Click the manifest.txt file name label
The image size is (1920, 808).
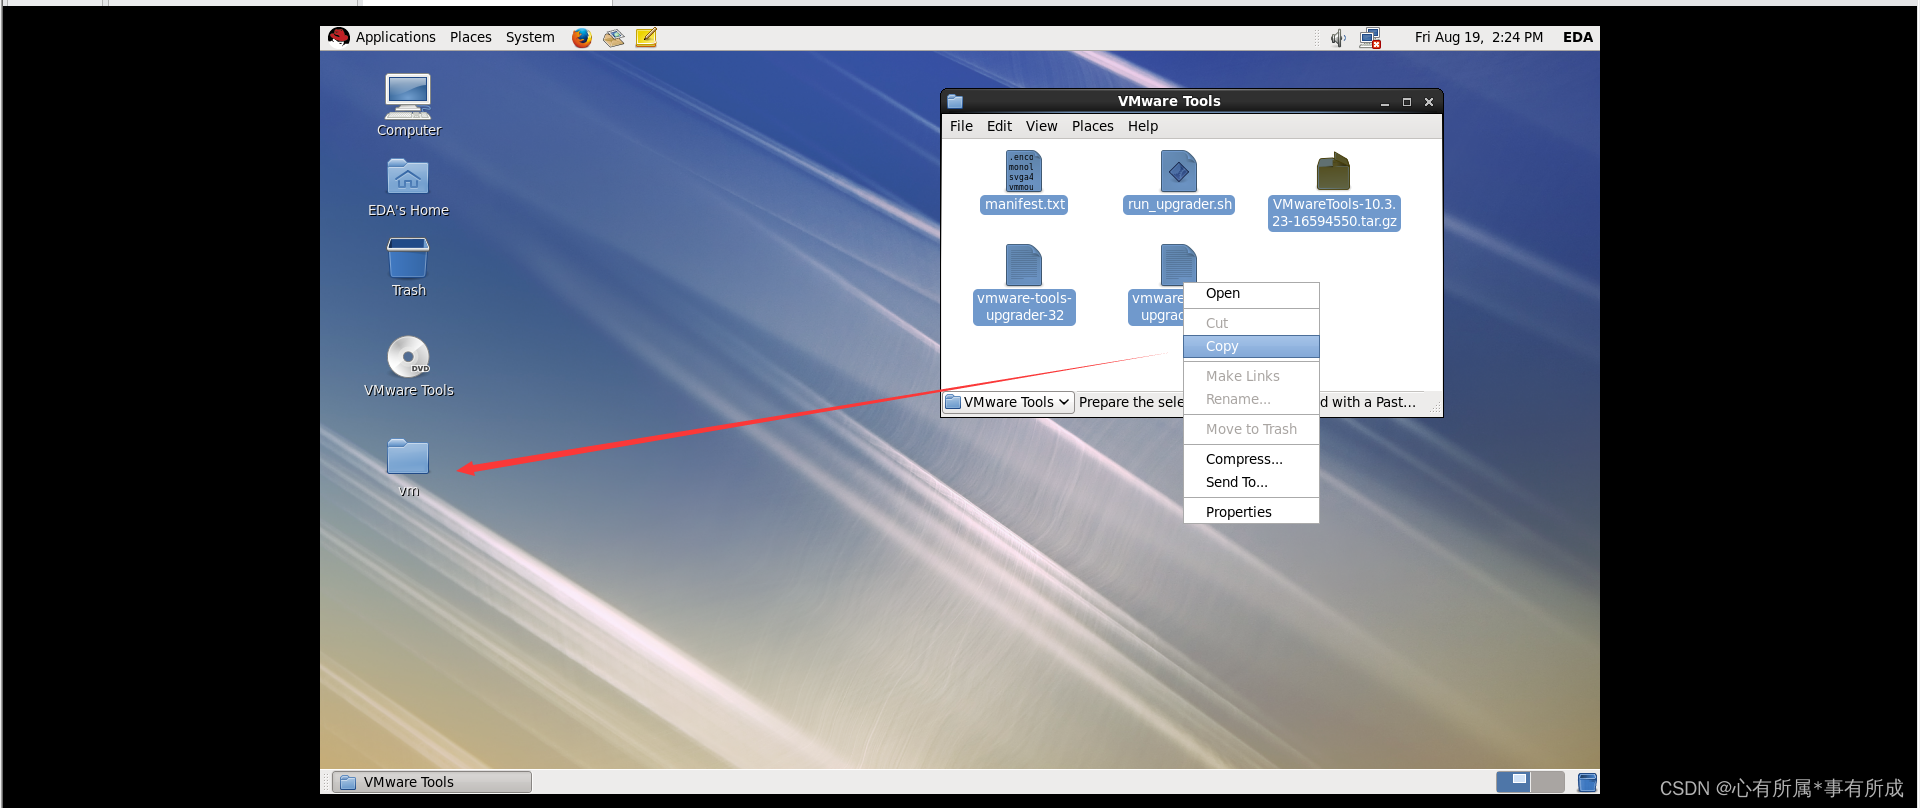click(x=1024, y=204)
